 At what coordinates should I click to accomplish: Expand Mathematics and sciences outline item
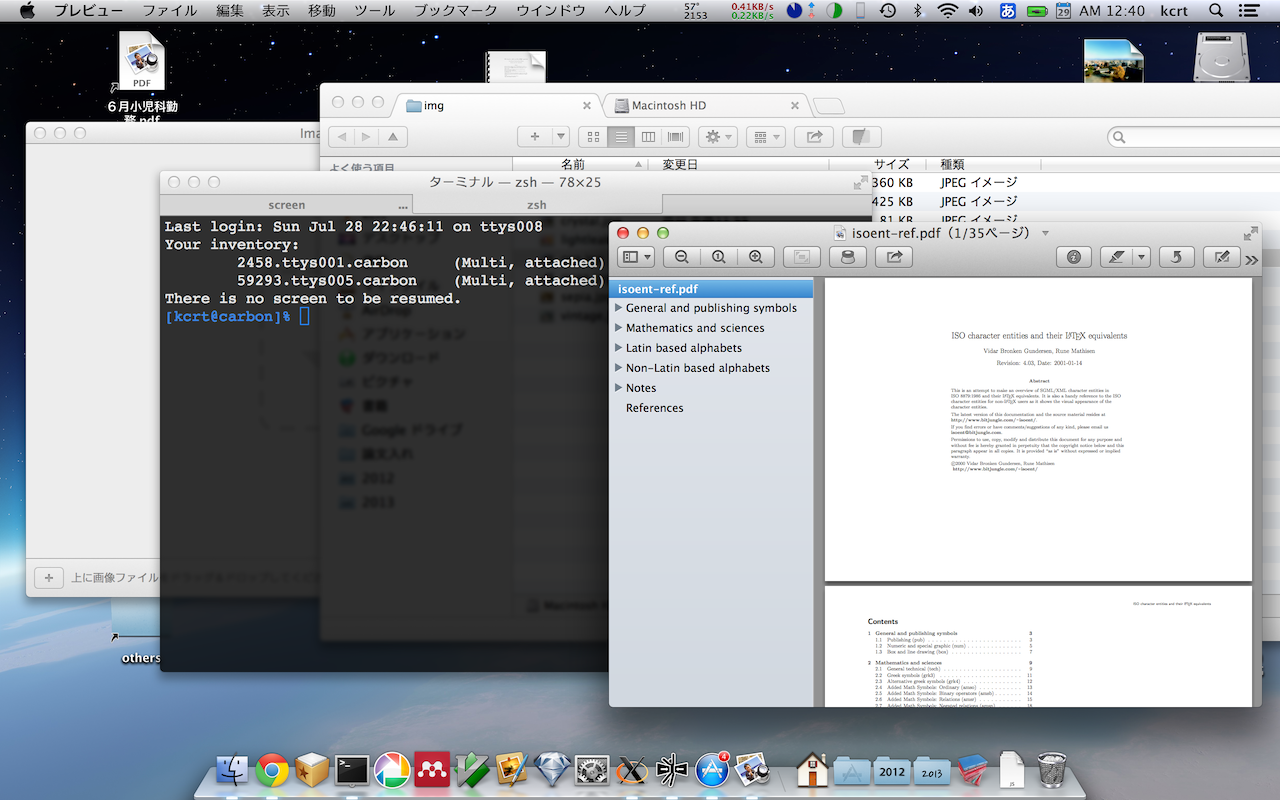click(x=619, y=328)
